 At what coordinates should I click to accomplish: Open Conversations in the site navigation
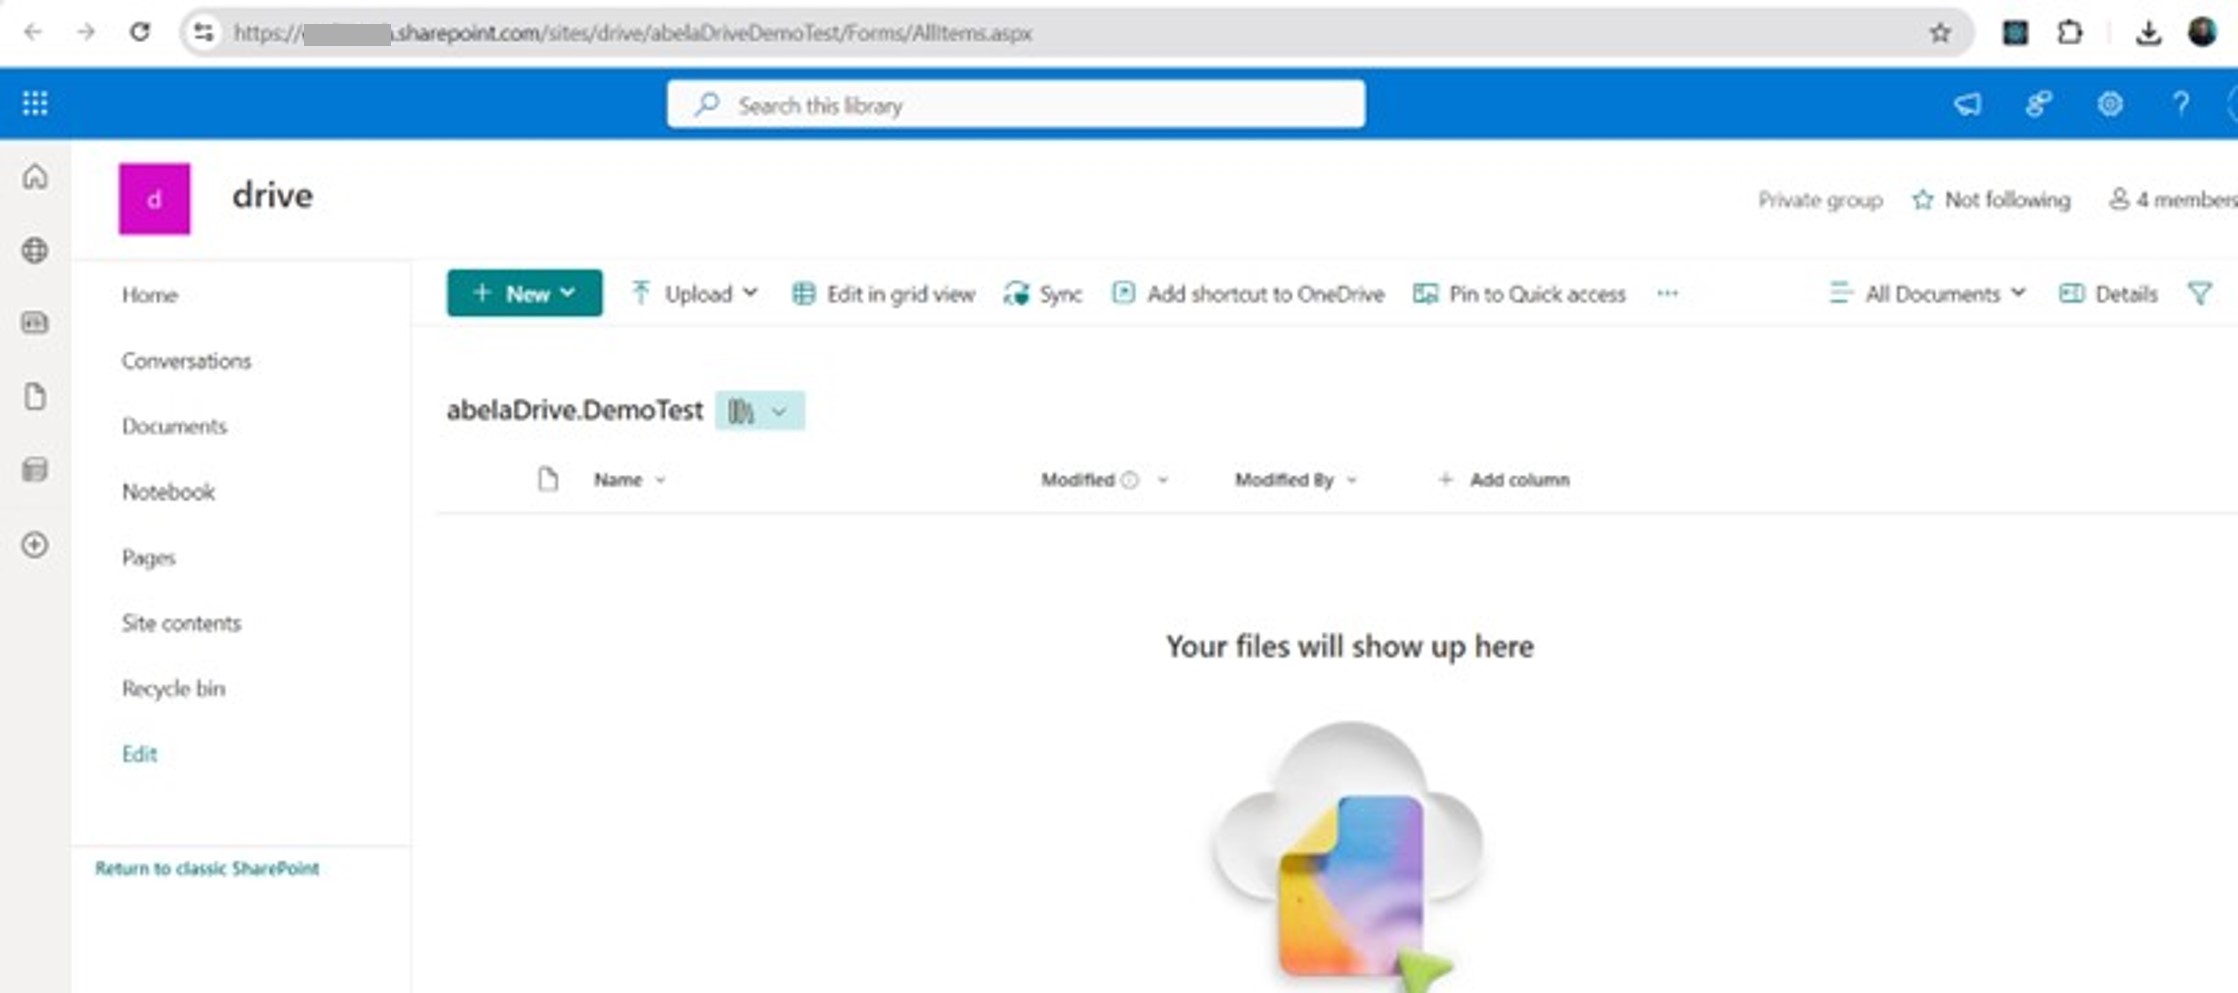tap(186, 361)
